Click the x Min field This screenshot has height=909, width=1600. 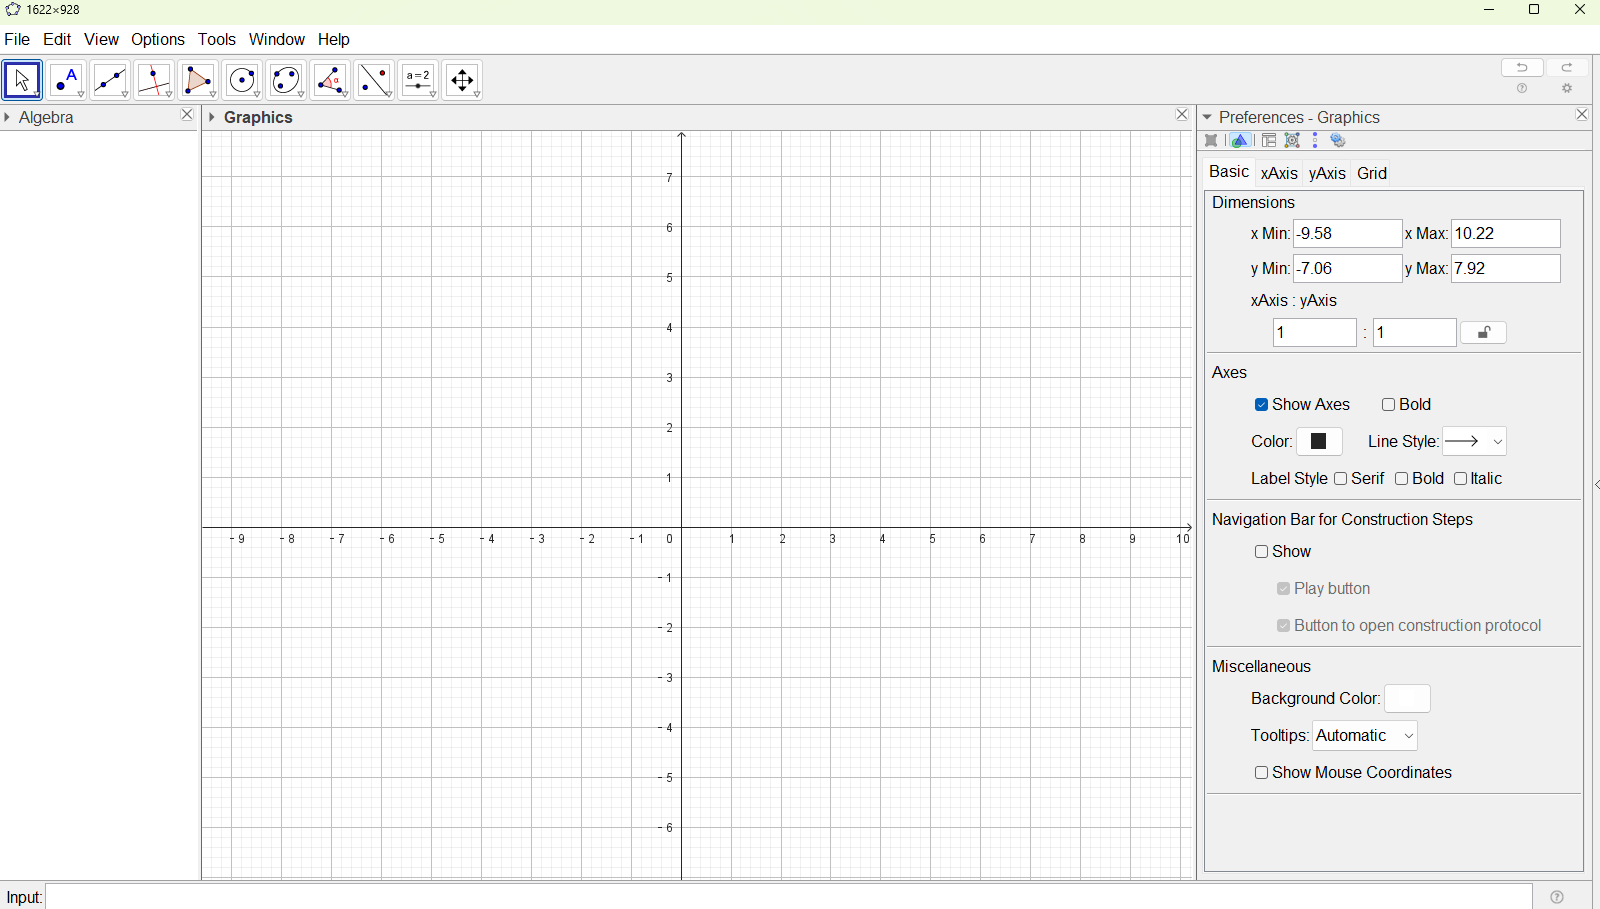click(1348, 234)
